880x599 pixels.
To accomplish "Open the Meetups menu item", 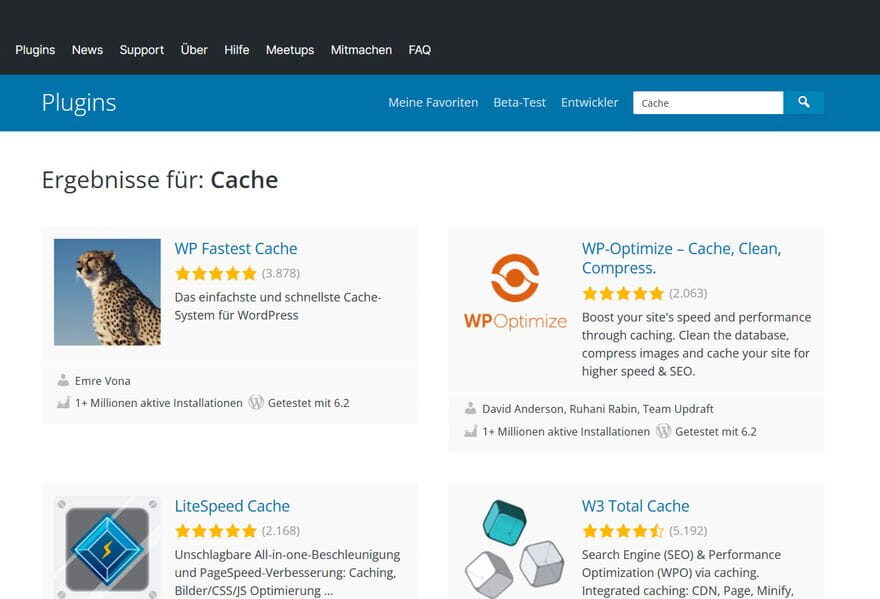I will point(290,50).
